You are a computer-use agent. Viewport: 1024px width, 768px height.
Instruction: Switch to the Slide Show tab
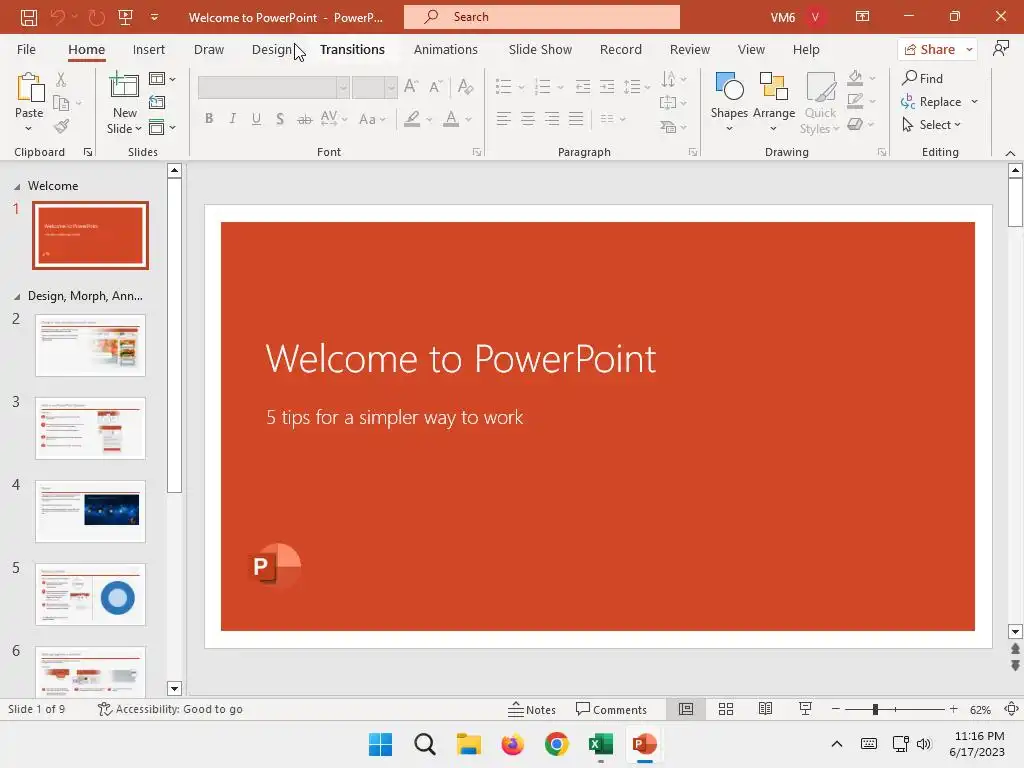pos(540,50)
